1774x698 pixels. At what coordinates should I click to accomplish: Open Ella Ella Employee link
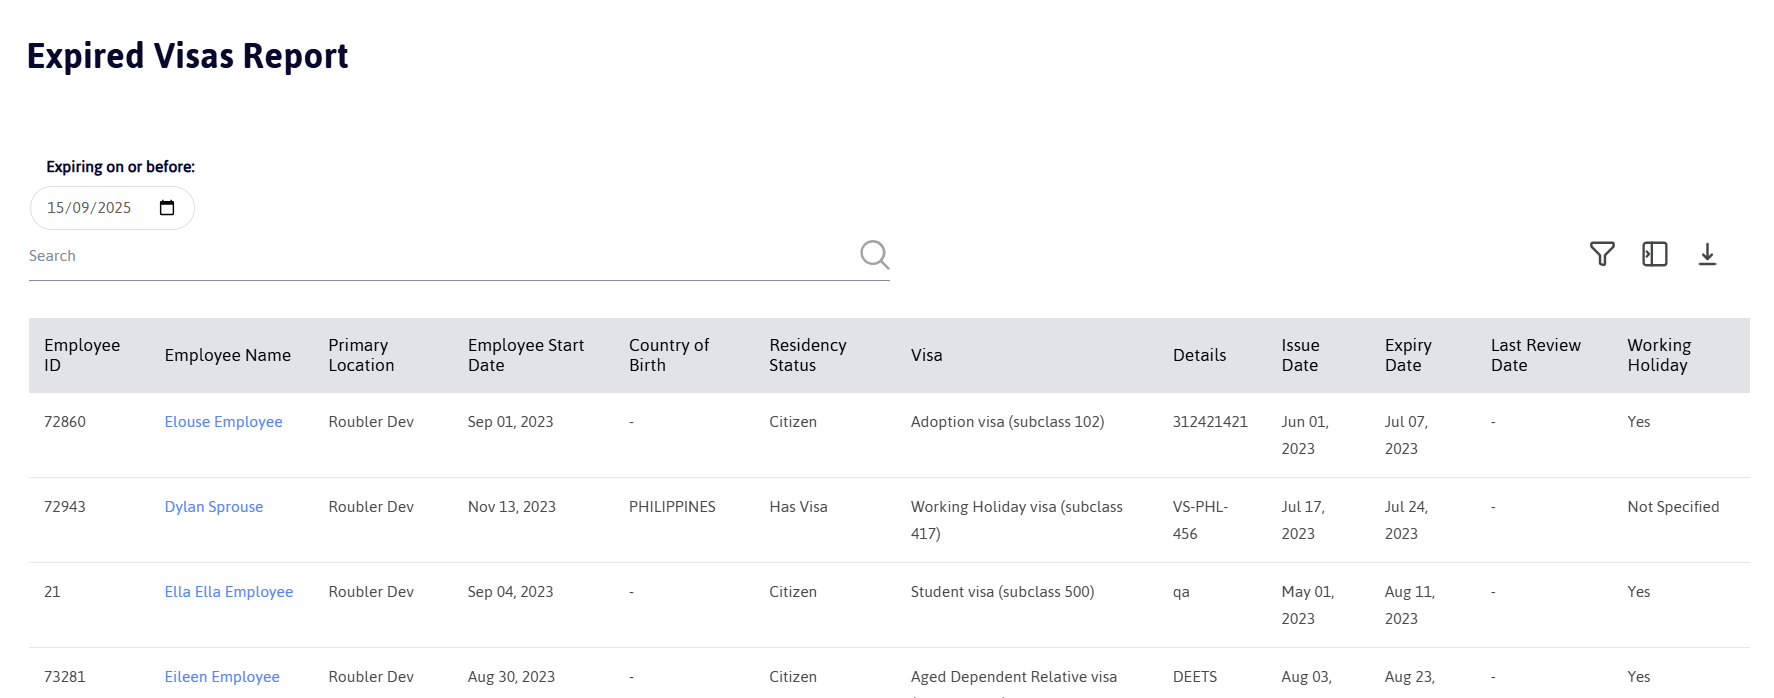pos(229,592)
